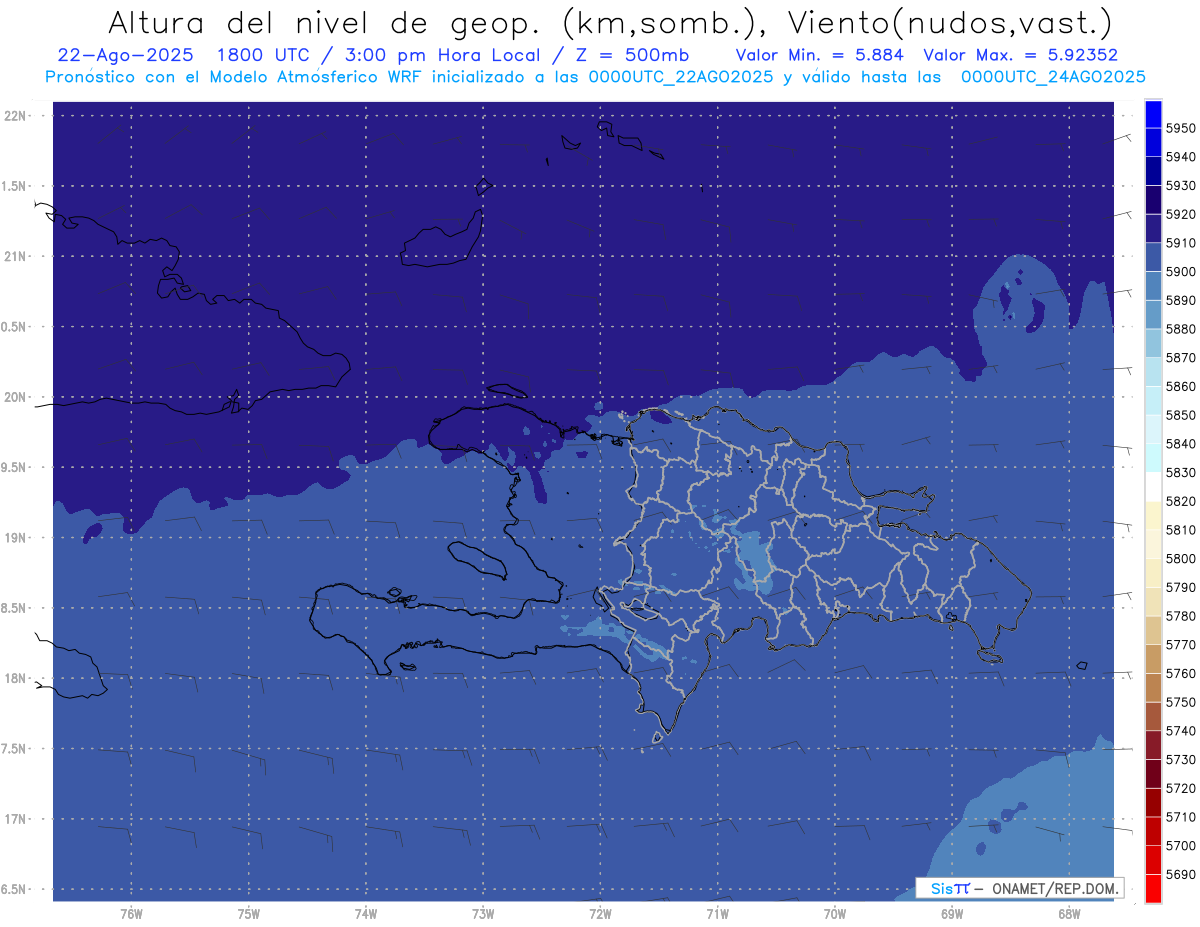Click the legend value '5730'
The image size is (1200, 927).
click(x=1181, y=760)
